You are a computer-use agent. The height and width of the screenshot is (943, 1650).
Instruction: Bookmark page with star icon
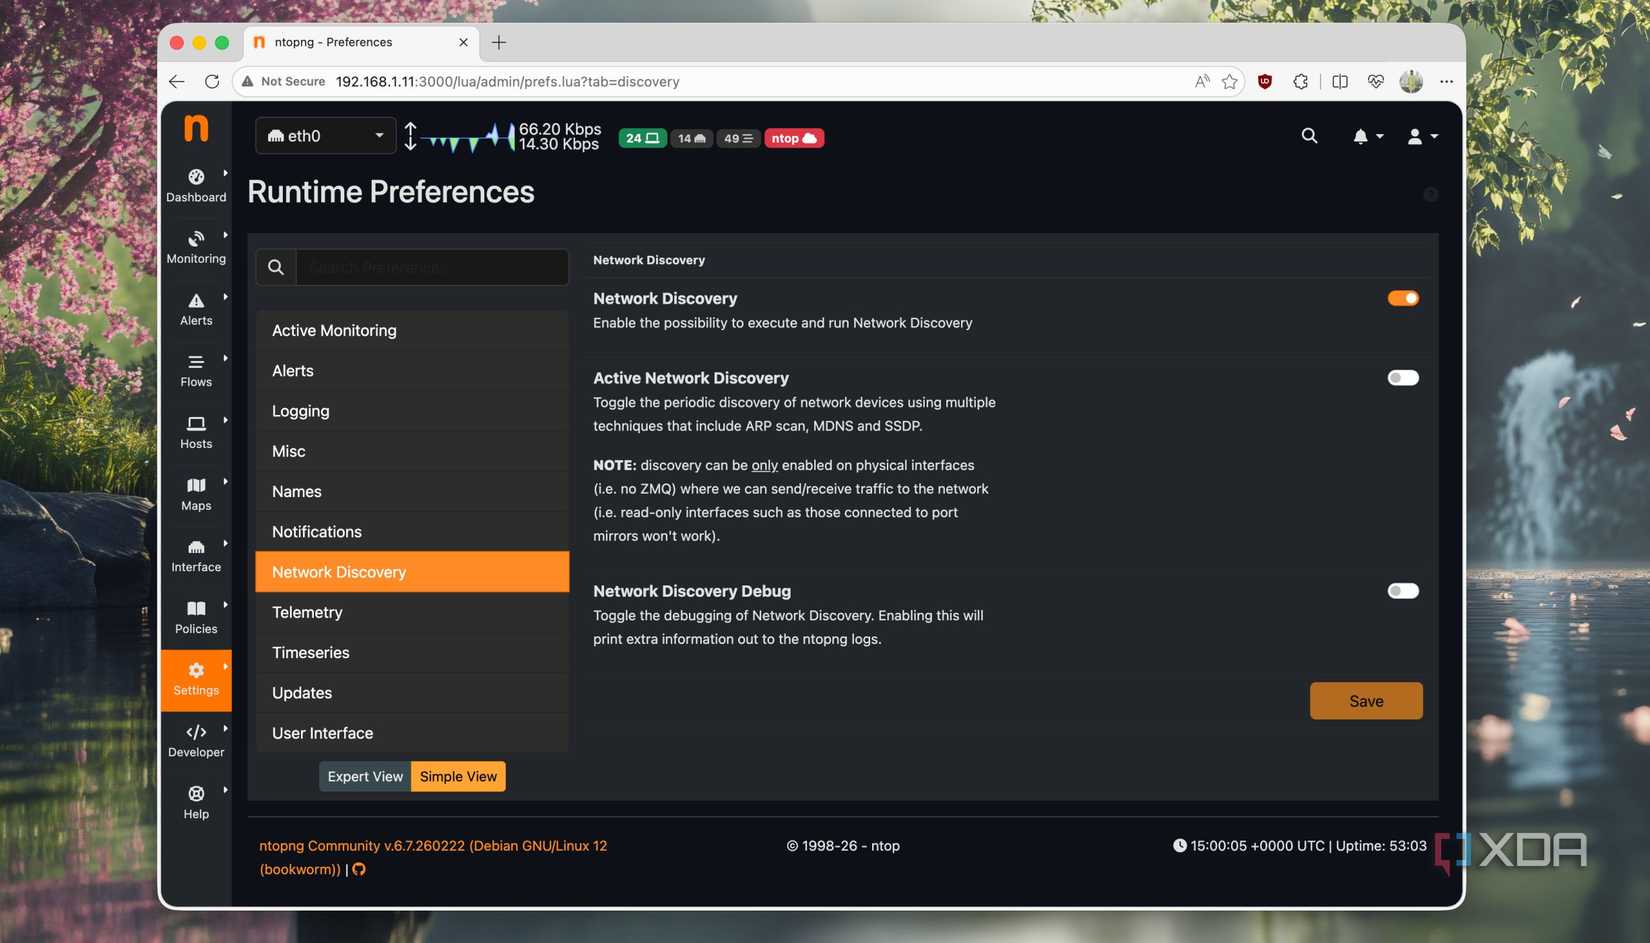tap(1230, 82)
